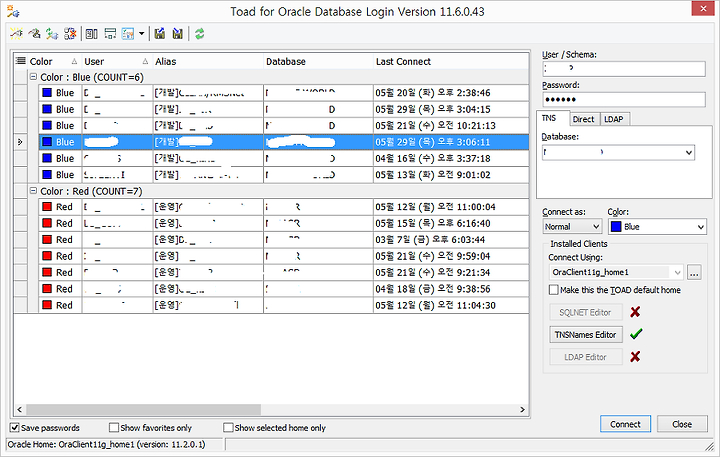Select cell "05월 21일 (수) 오전 10:21:13"
The height and width of the screenshot is (457, 720).
(x=451, y=125)
